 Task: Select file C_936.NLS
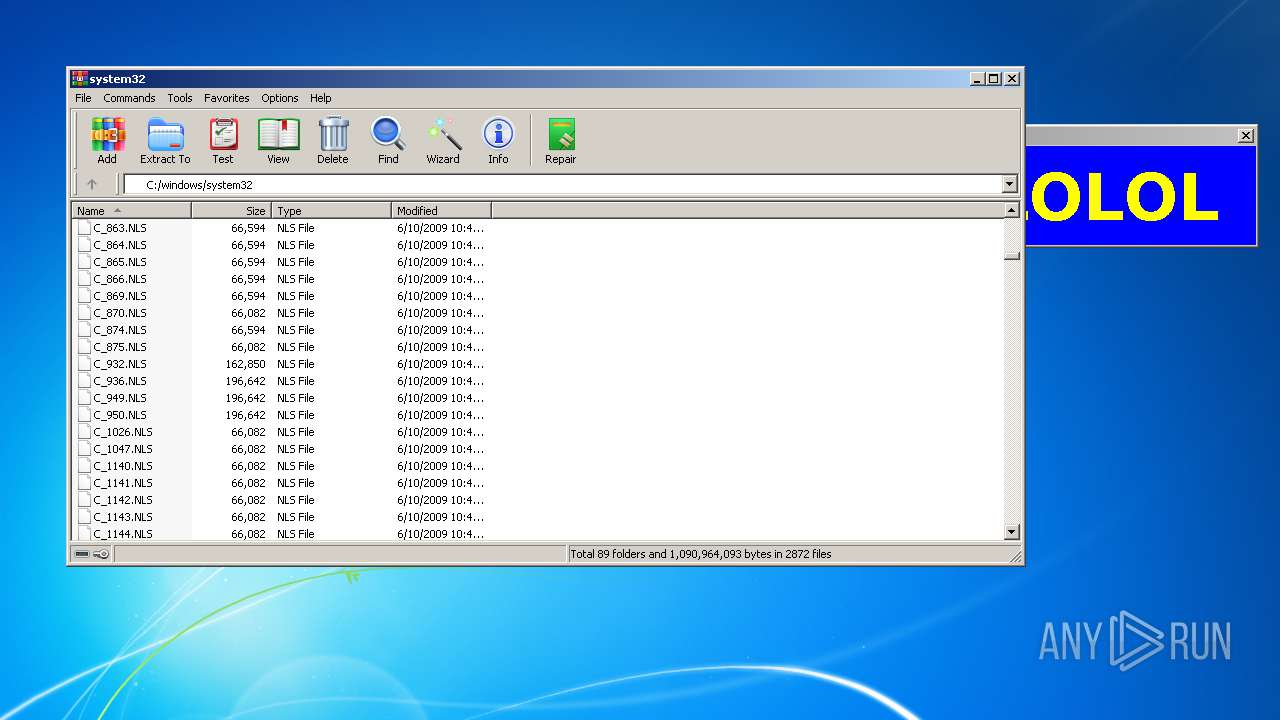120,381
